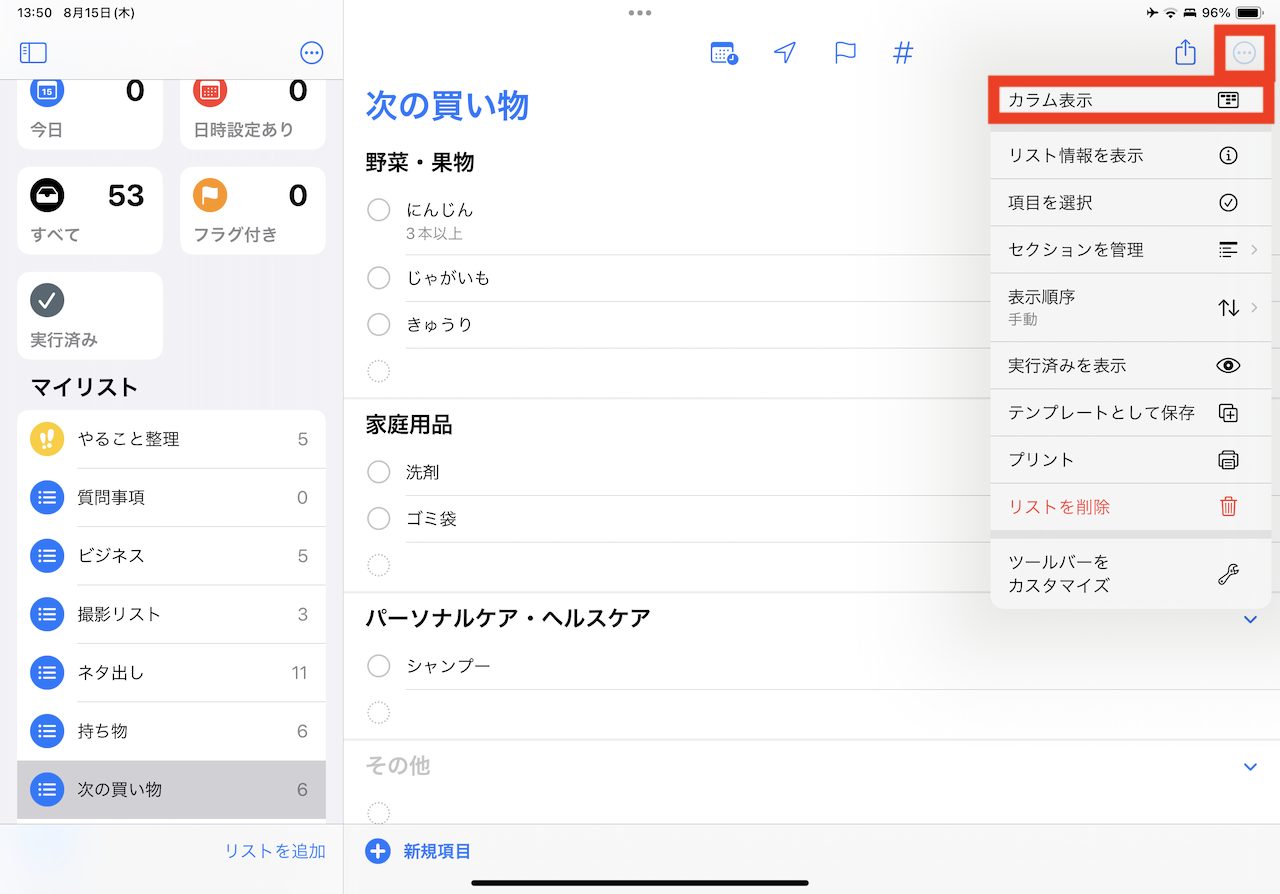This screenshot has width=1280, height=894.
Task: Toggle the sidebar panel icon
Action: coord(33,53)
